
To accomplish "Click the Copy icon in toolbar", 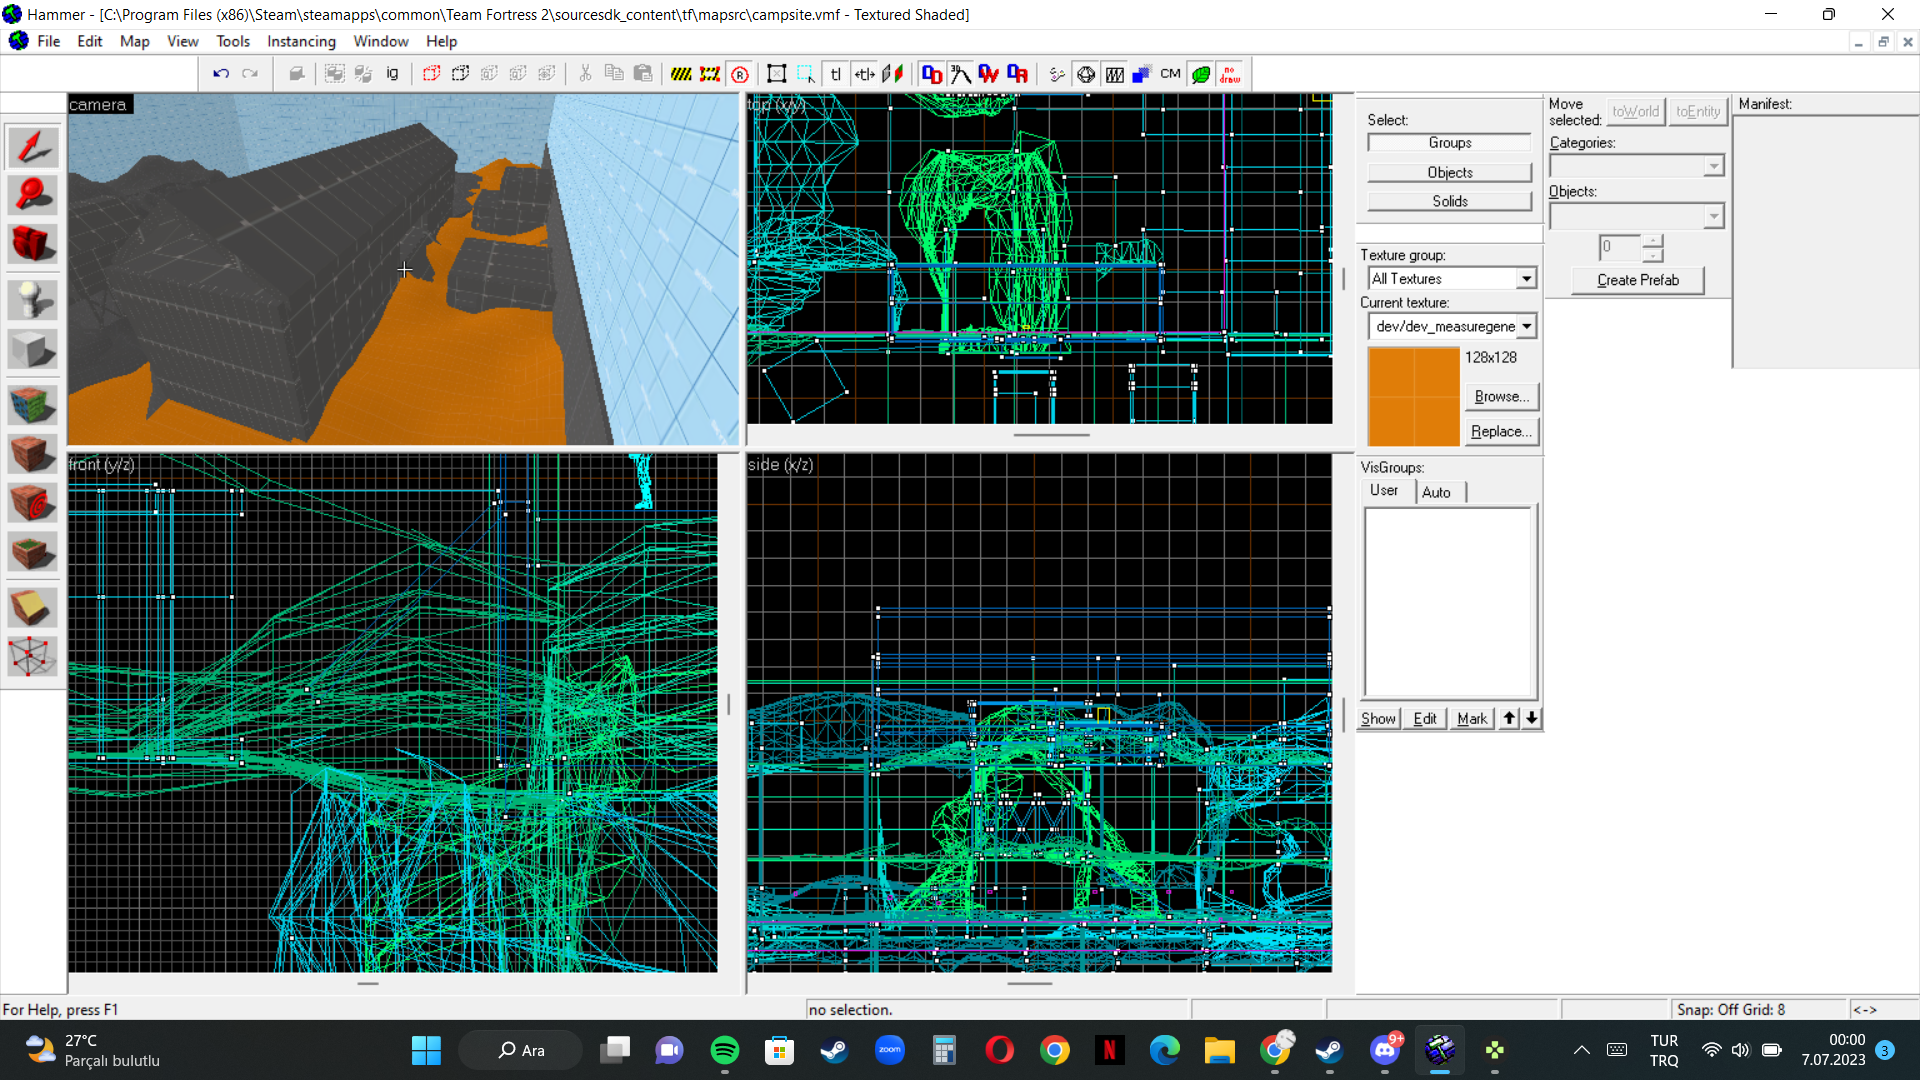I will 614,74.
